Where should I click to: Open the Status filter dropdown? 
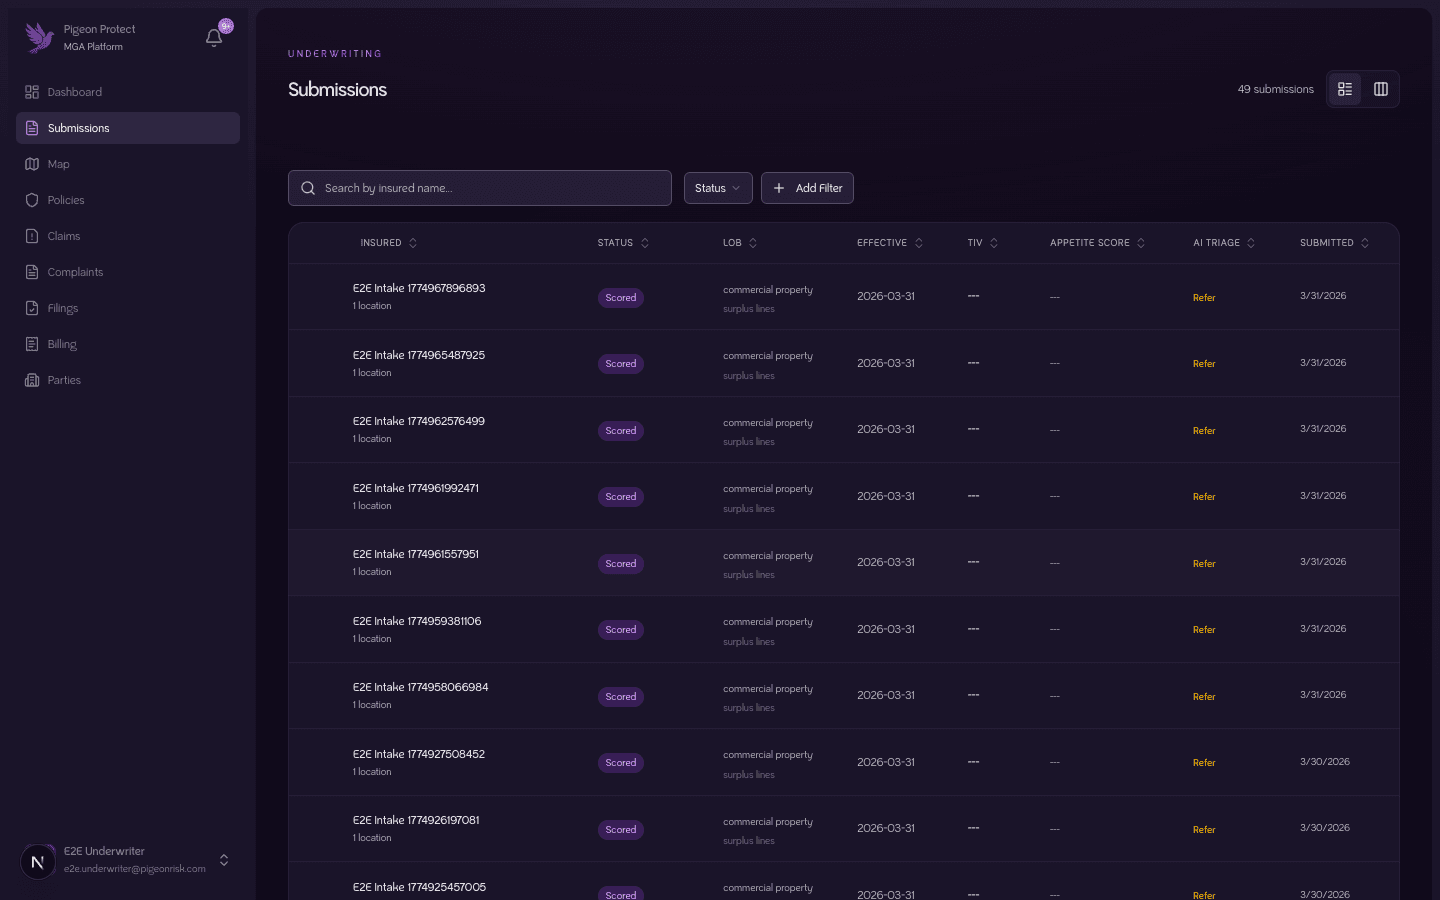tap(717, 188)
